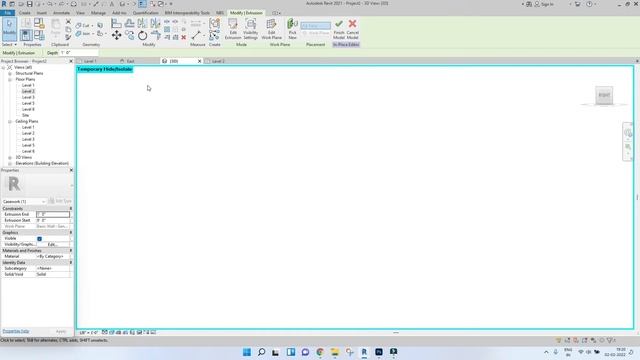The image size is (640, 360).
Task: Open File Explorer from taskbar
Action: (335, 352)
